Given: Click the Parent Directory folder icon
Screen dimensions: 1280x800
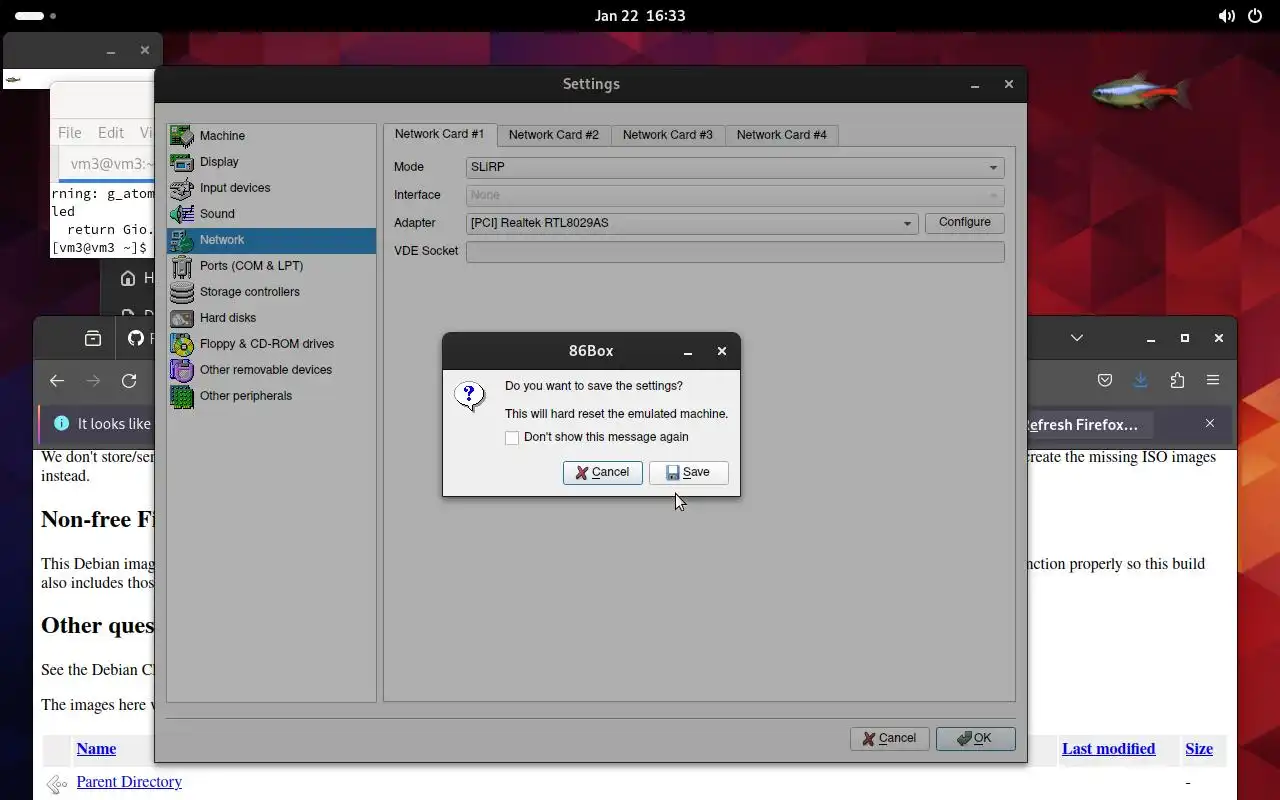Looking at the screenshot, I should pyautogui.click(x=57, y=783).
